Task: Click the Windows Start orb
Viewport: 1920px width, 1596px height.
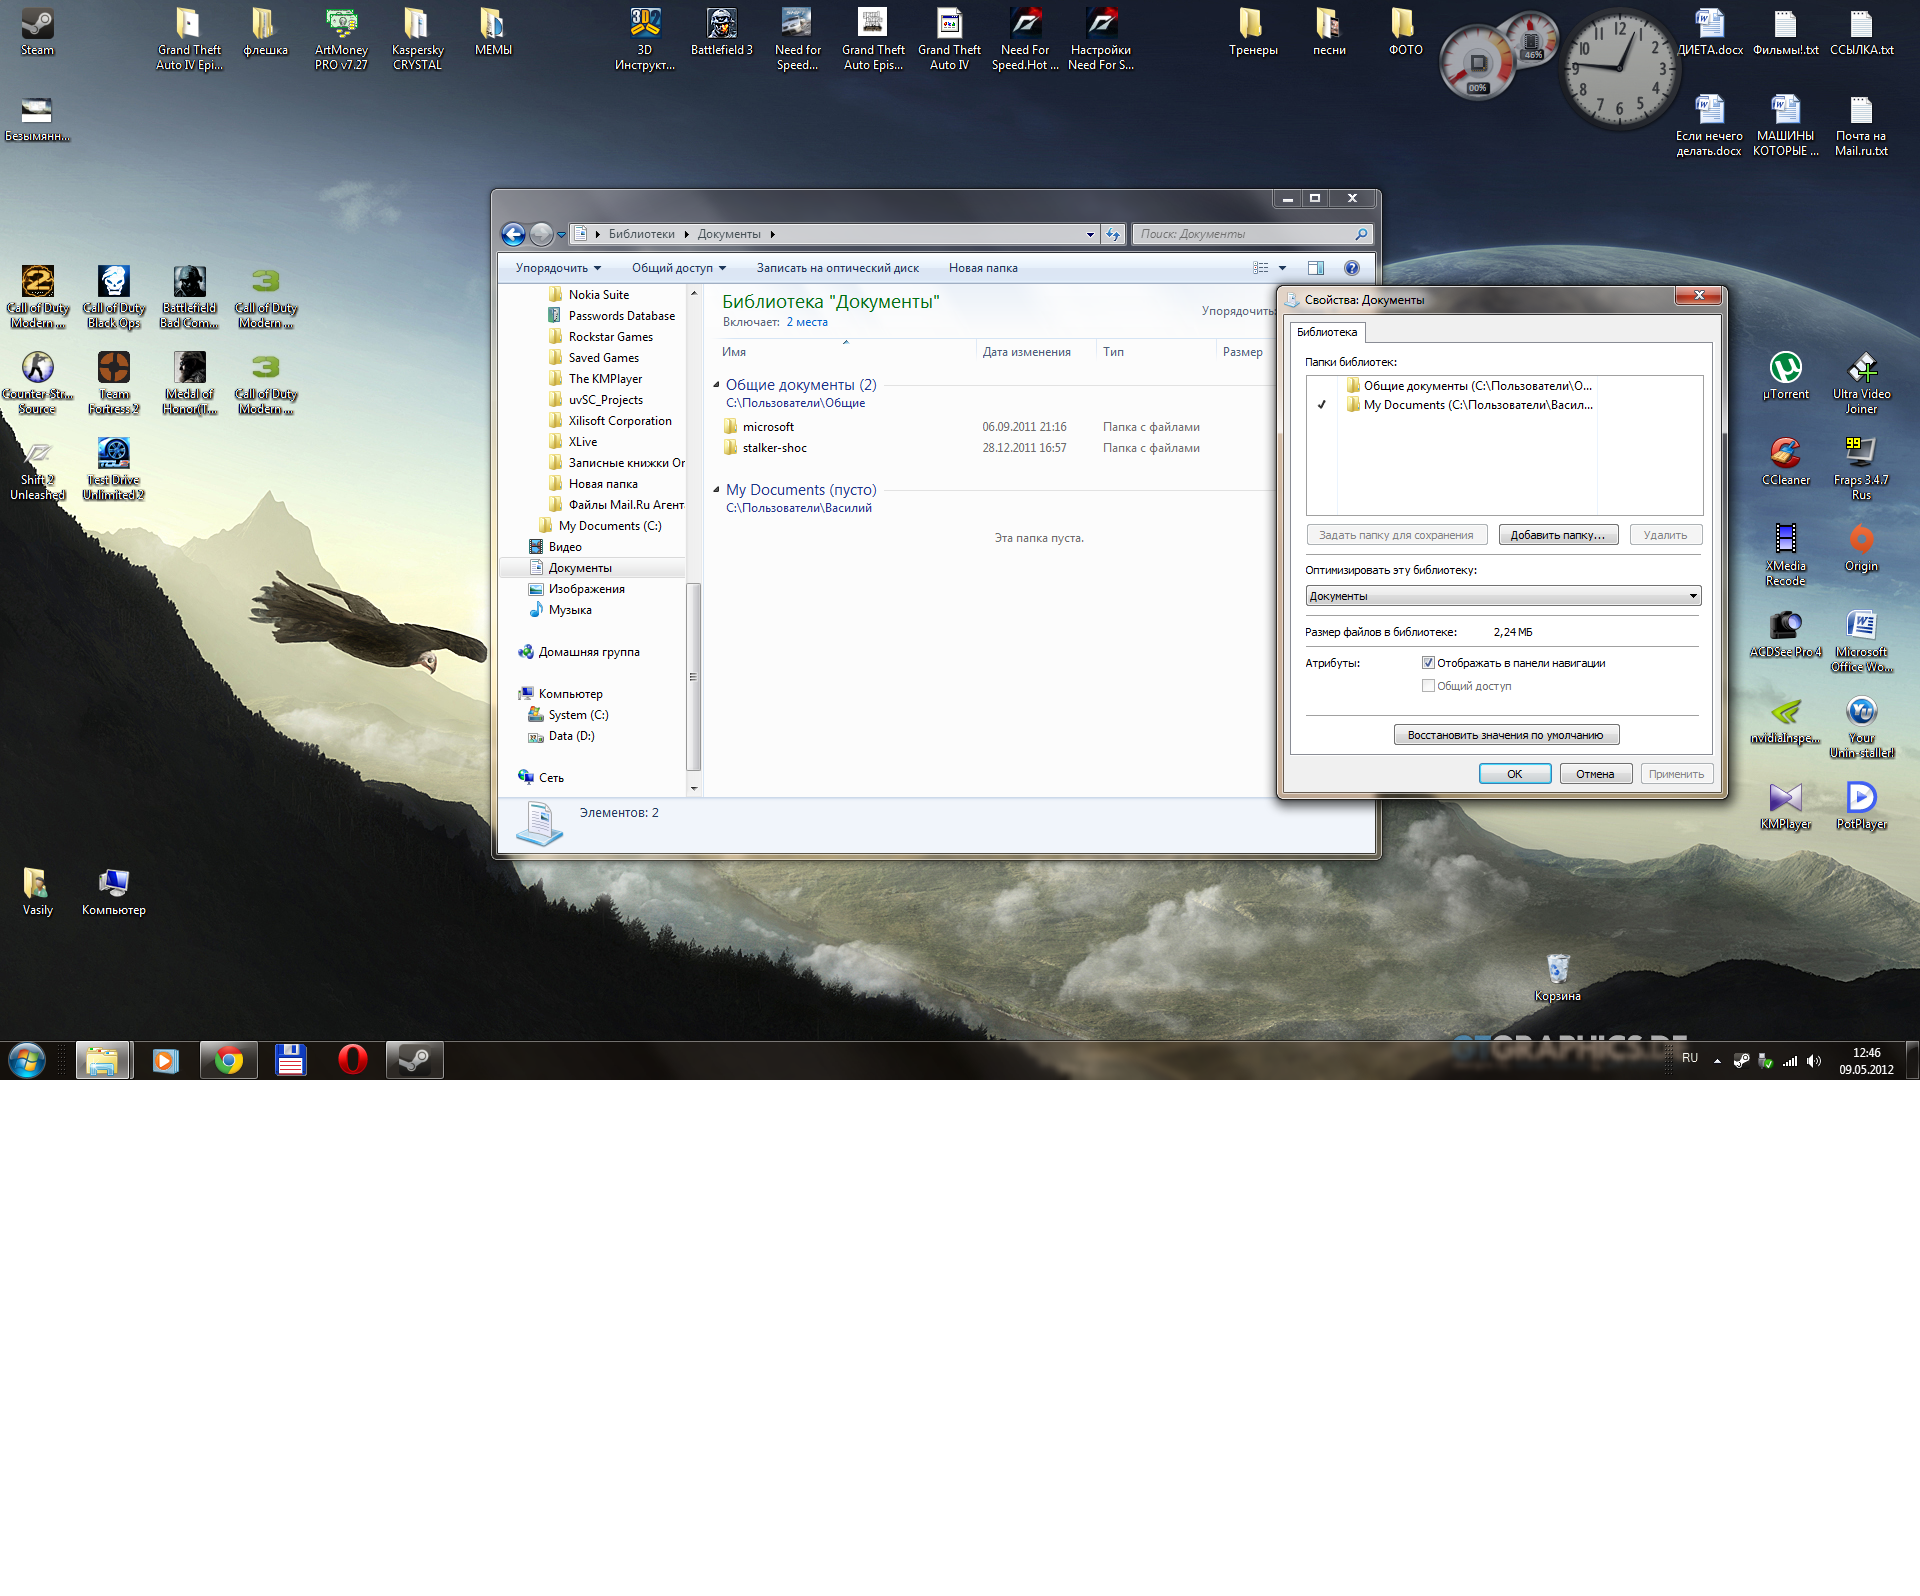Action: (x=27, y=1060)
